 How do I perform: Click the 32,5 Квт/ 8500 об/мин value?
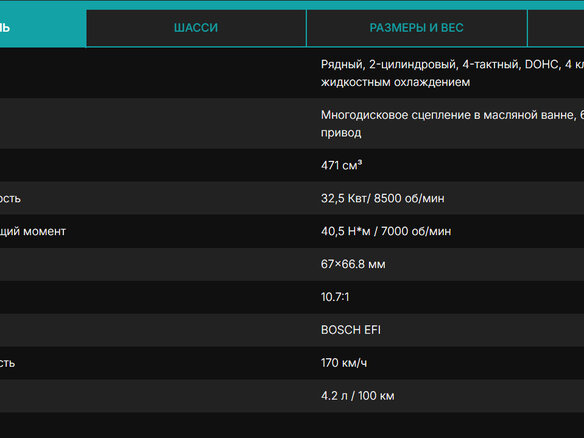(x=383, y=198)
